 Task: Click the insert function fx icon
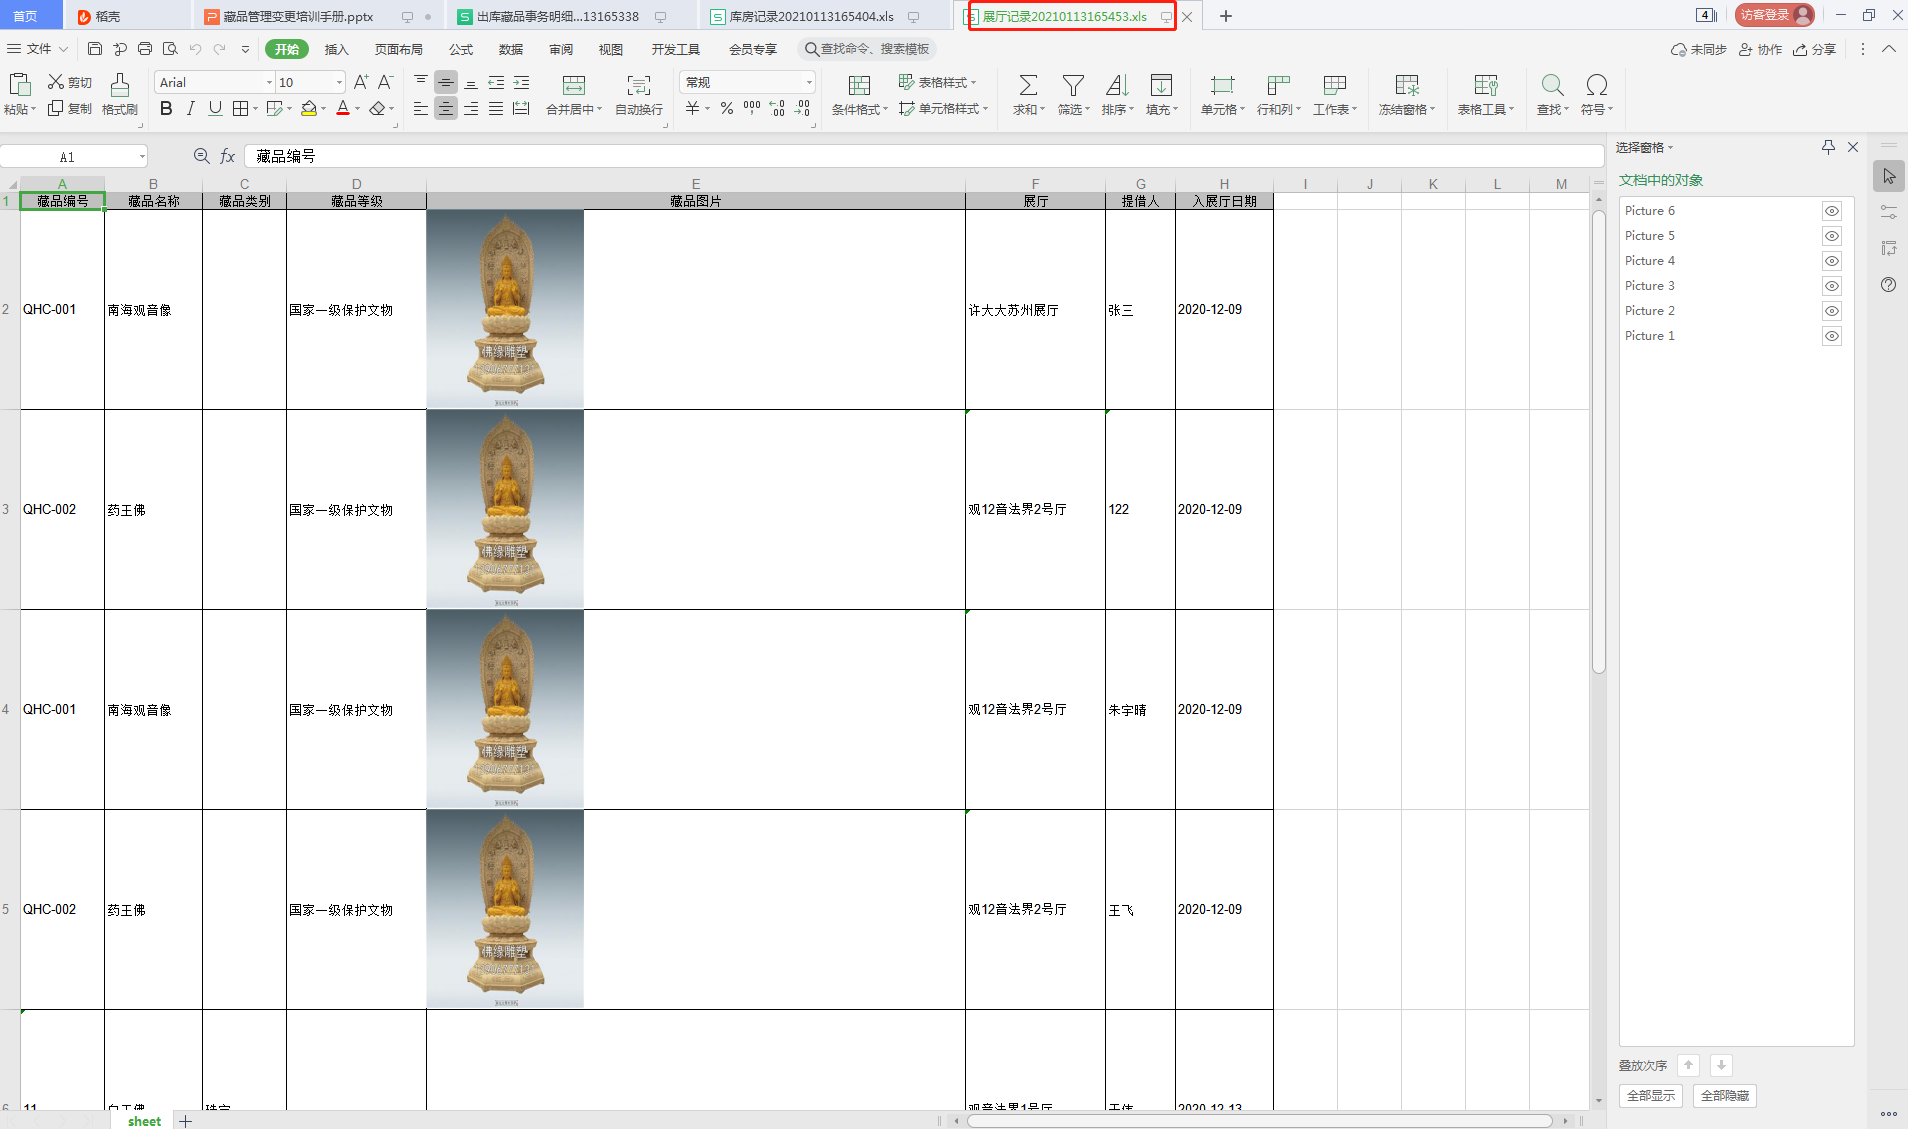pyautogui.click(x=228, y=156)
